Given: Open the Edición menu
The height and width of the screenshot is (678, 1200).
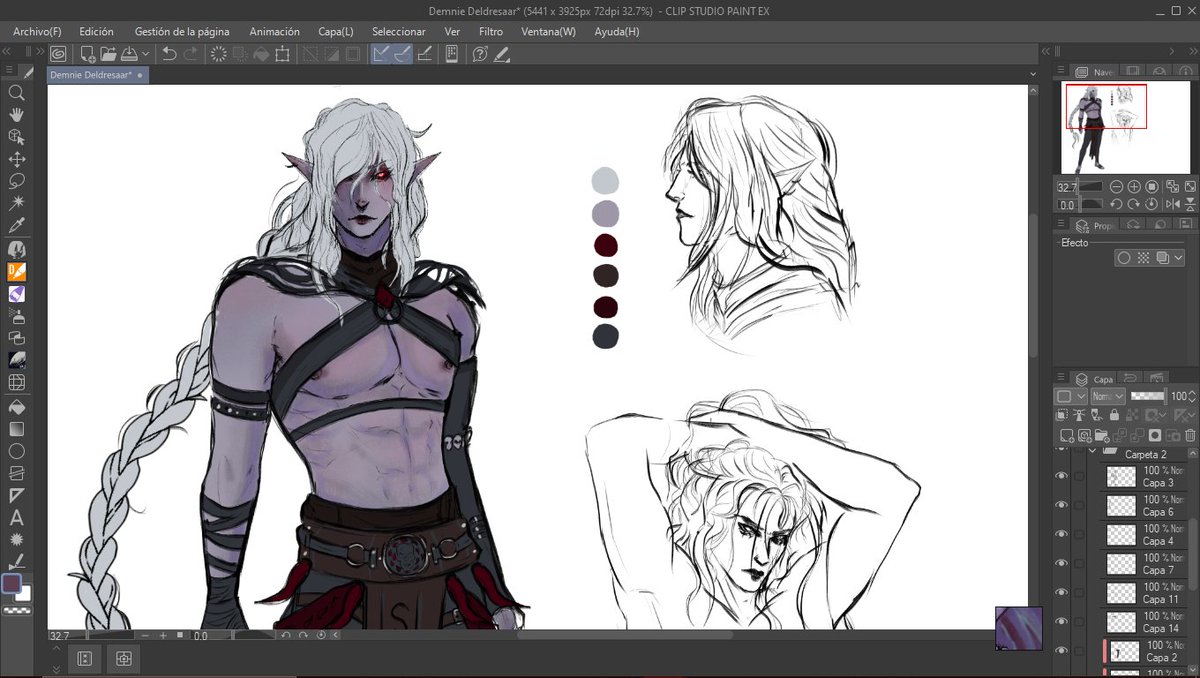Looking at the screenshot, I should (x=96, y=32).
